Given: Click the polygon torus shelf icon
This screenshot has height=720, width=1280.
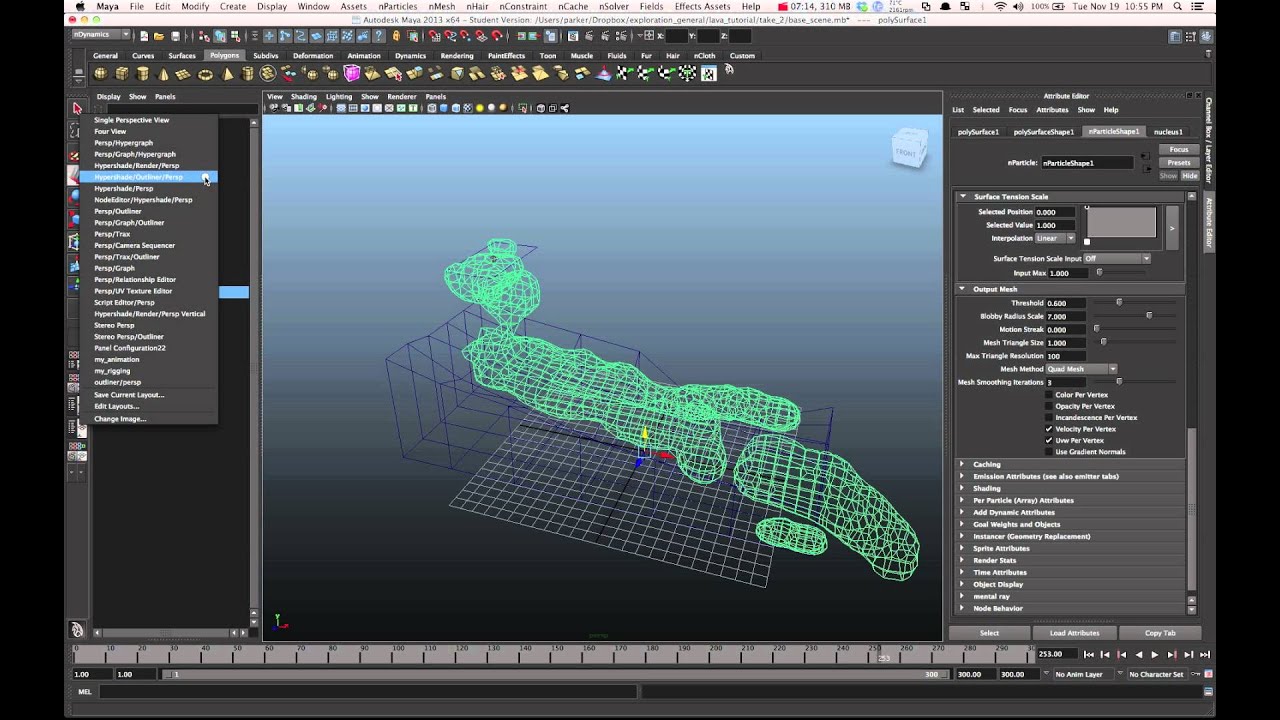Looking at the screenshot, I should (x=205, y=74).
